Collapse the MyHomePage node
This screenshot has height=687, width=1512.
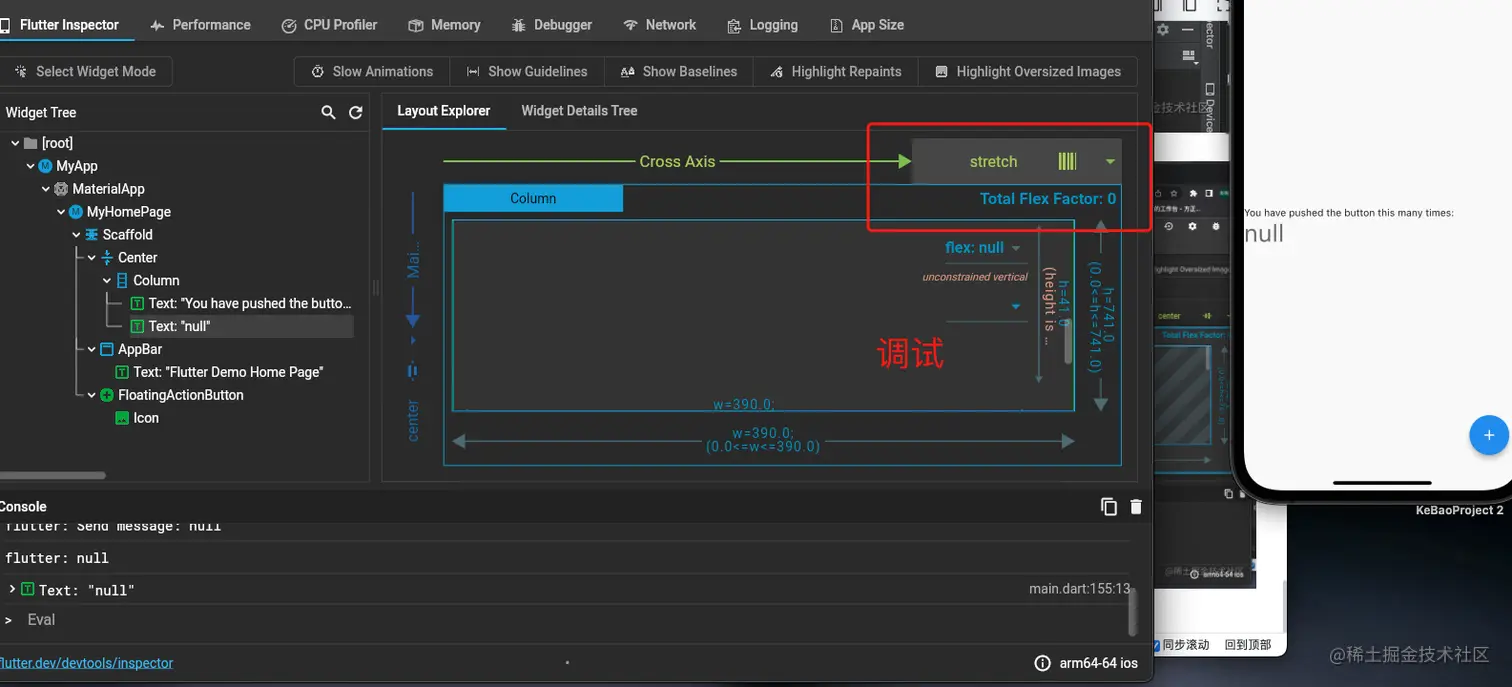pos(61,212)
